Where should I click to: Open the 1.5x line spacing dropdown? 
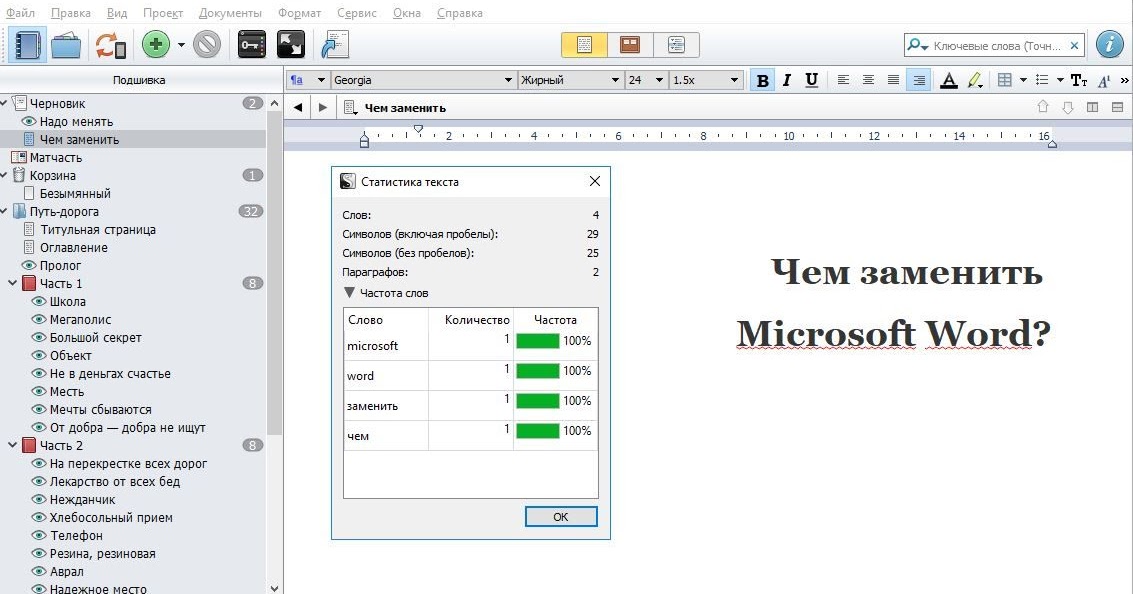[x=706, y=80]
